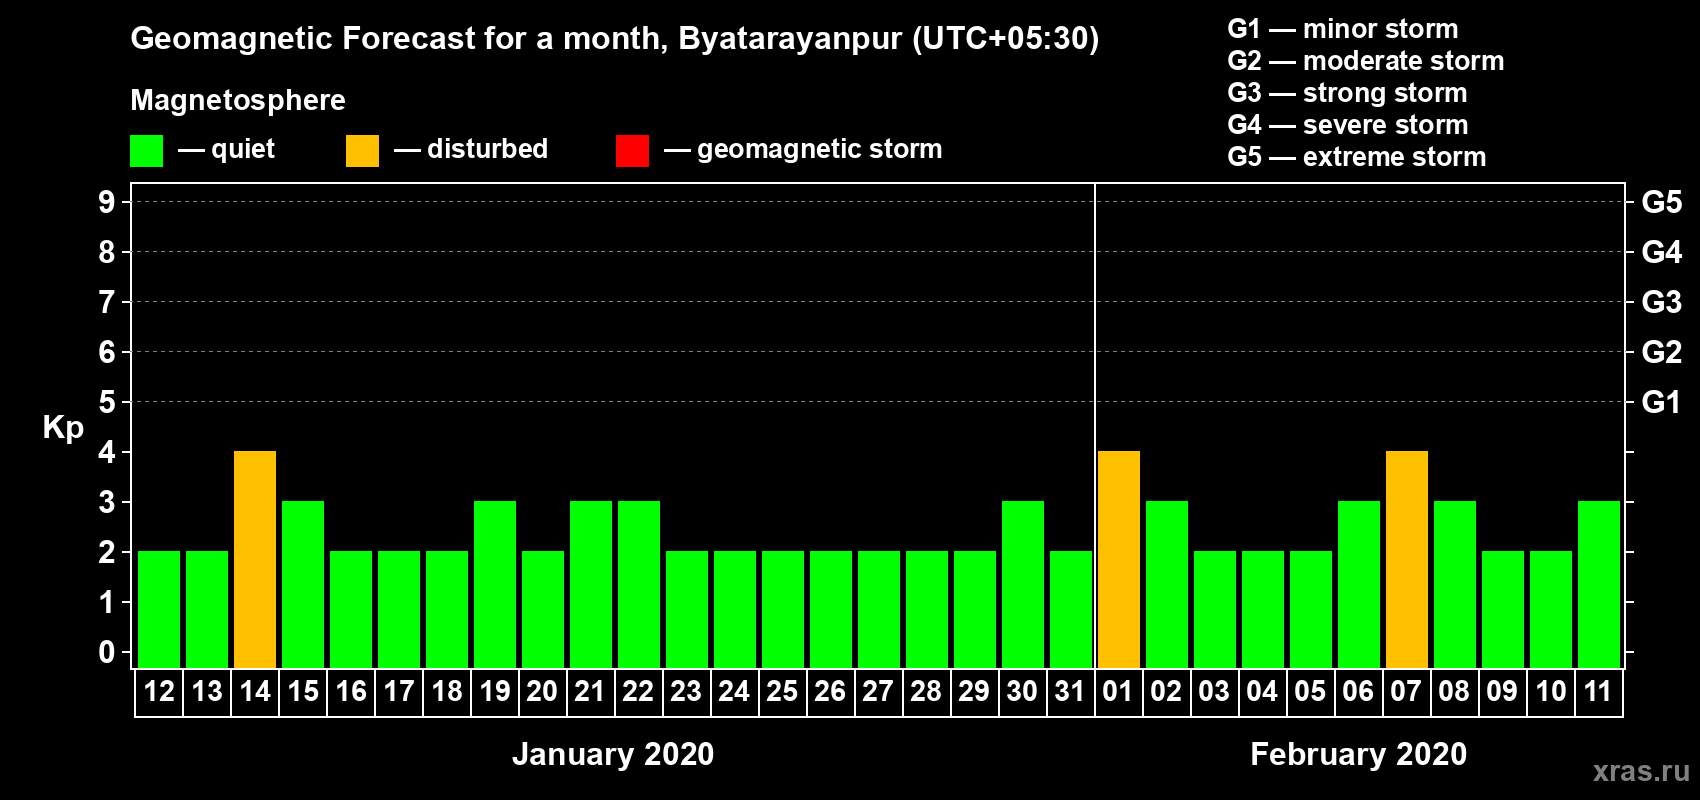1700x800 pixels.
Task: Click date label 14 on the axis
Action: click(x=255, y=691)
